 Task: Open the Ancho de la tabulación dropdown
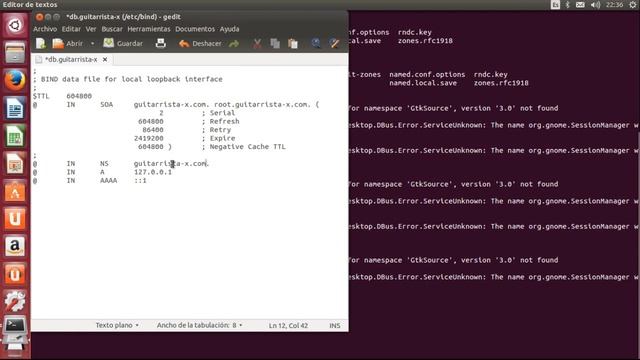pos(200,325)
